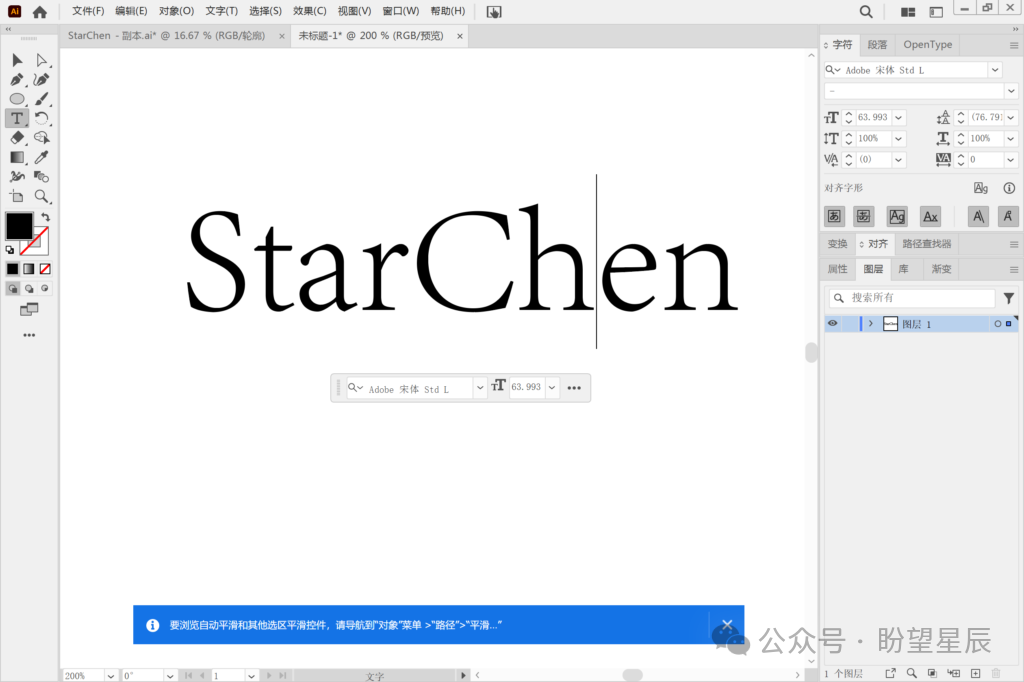Select the Shape Builder tool

(x=42, y=138)
